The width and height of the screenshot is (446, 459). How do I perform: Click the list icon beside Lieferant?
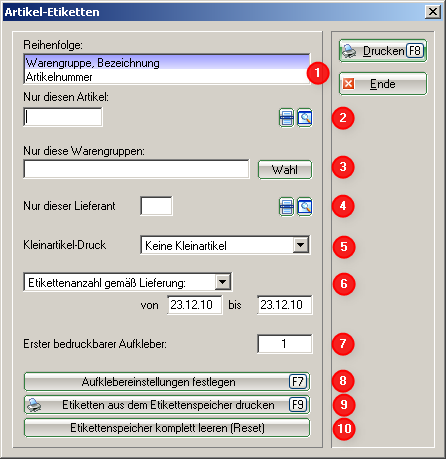pyautogui.click(x=286, y=207)
